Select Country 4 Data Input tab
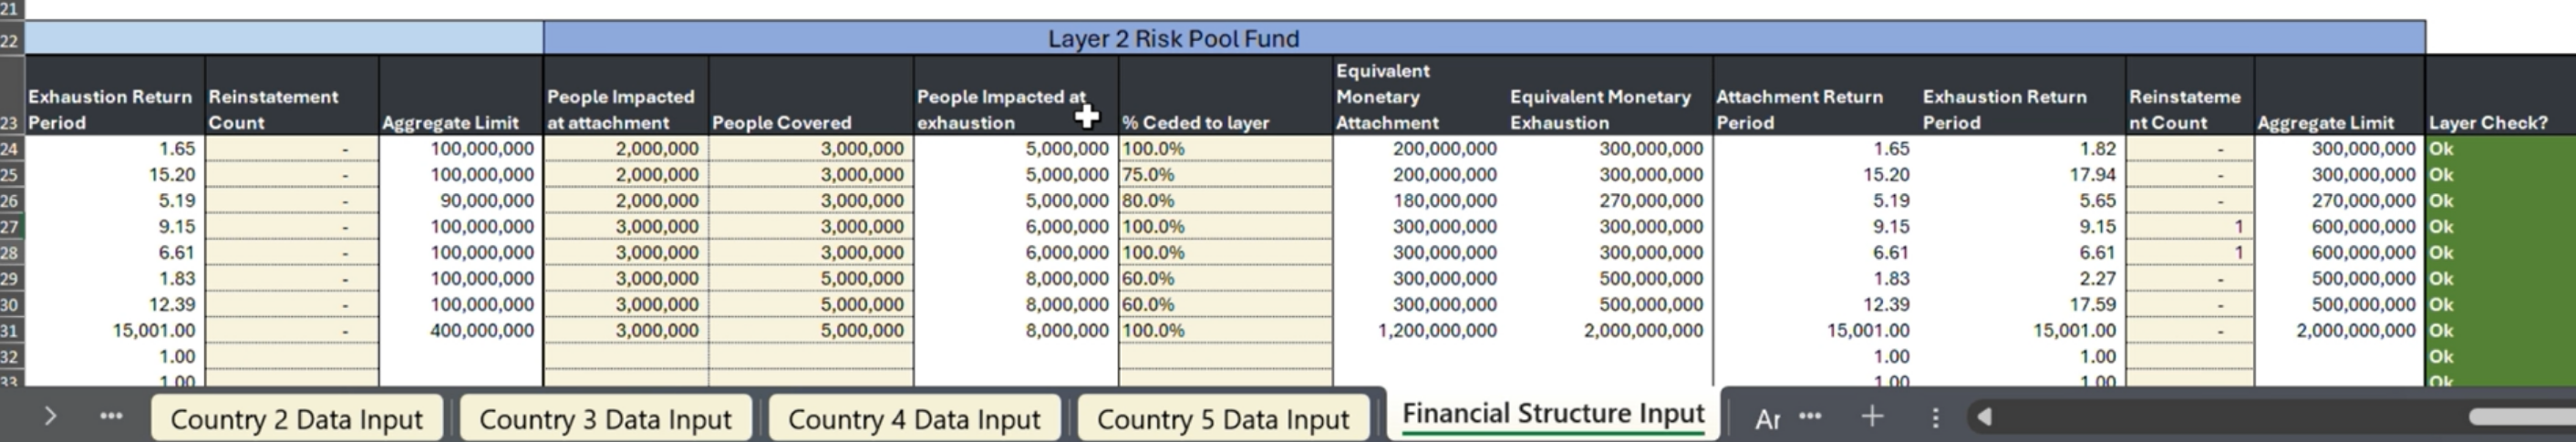Screen dimensions: 2576x442 click(x=914, y=419)
